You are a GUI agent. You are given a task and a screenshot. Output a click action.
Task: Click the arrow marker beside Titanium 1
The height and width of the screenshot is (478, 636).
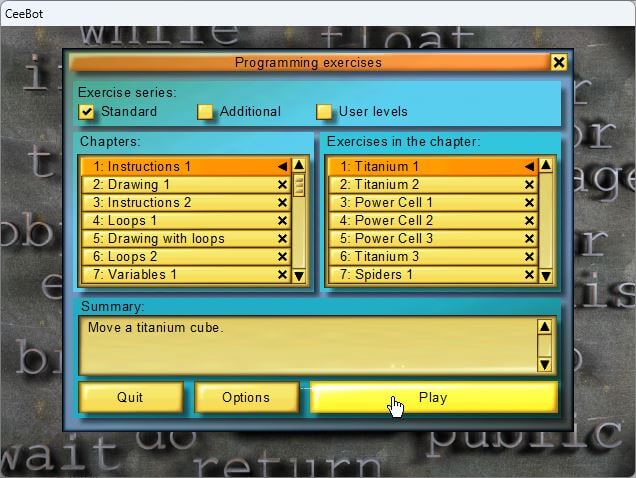529,166
